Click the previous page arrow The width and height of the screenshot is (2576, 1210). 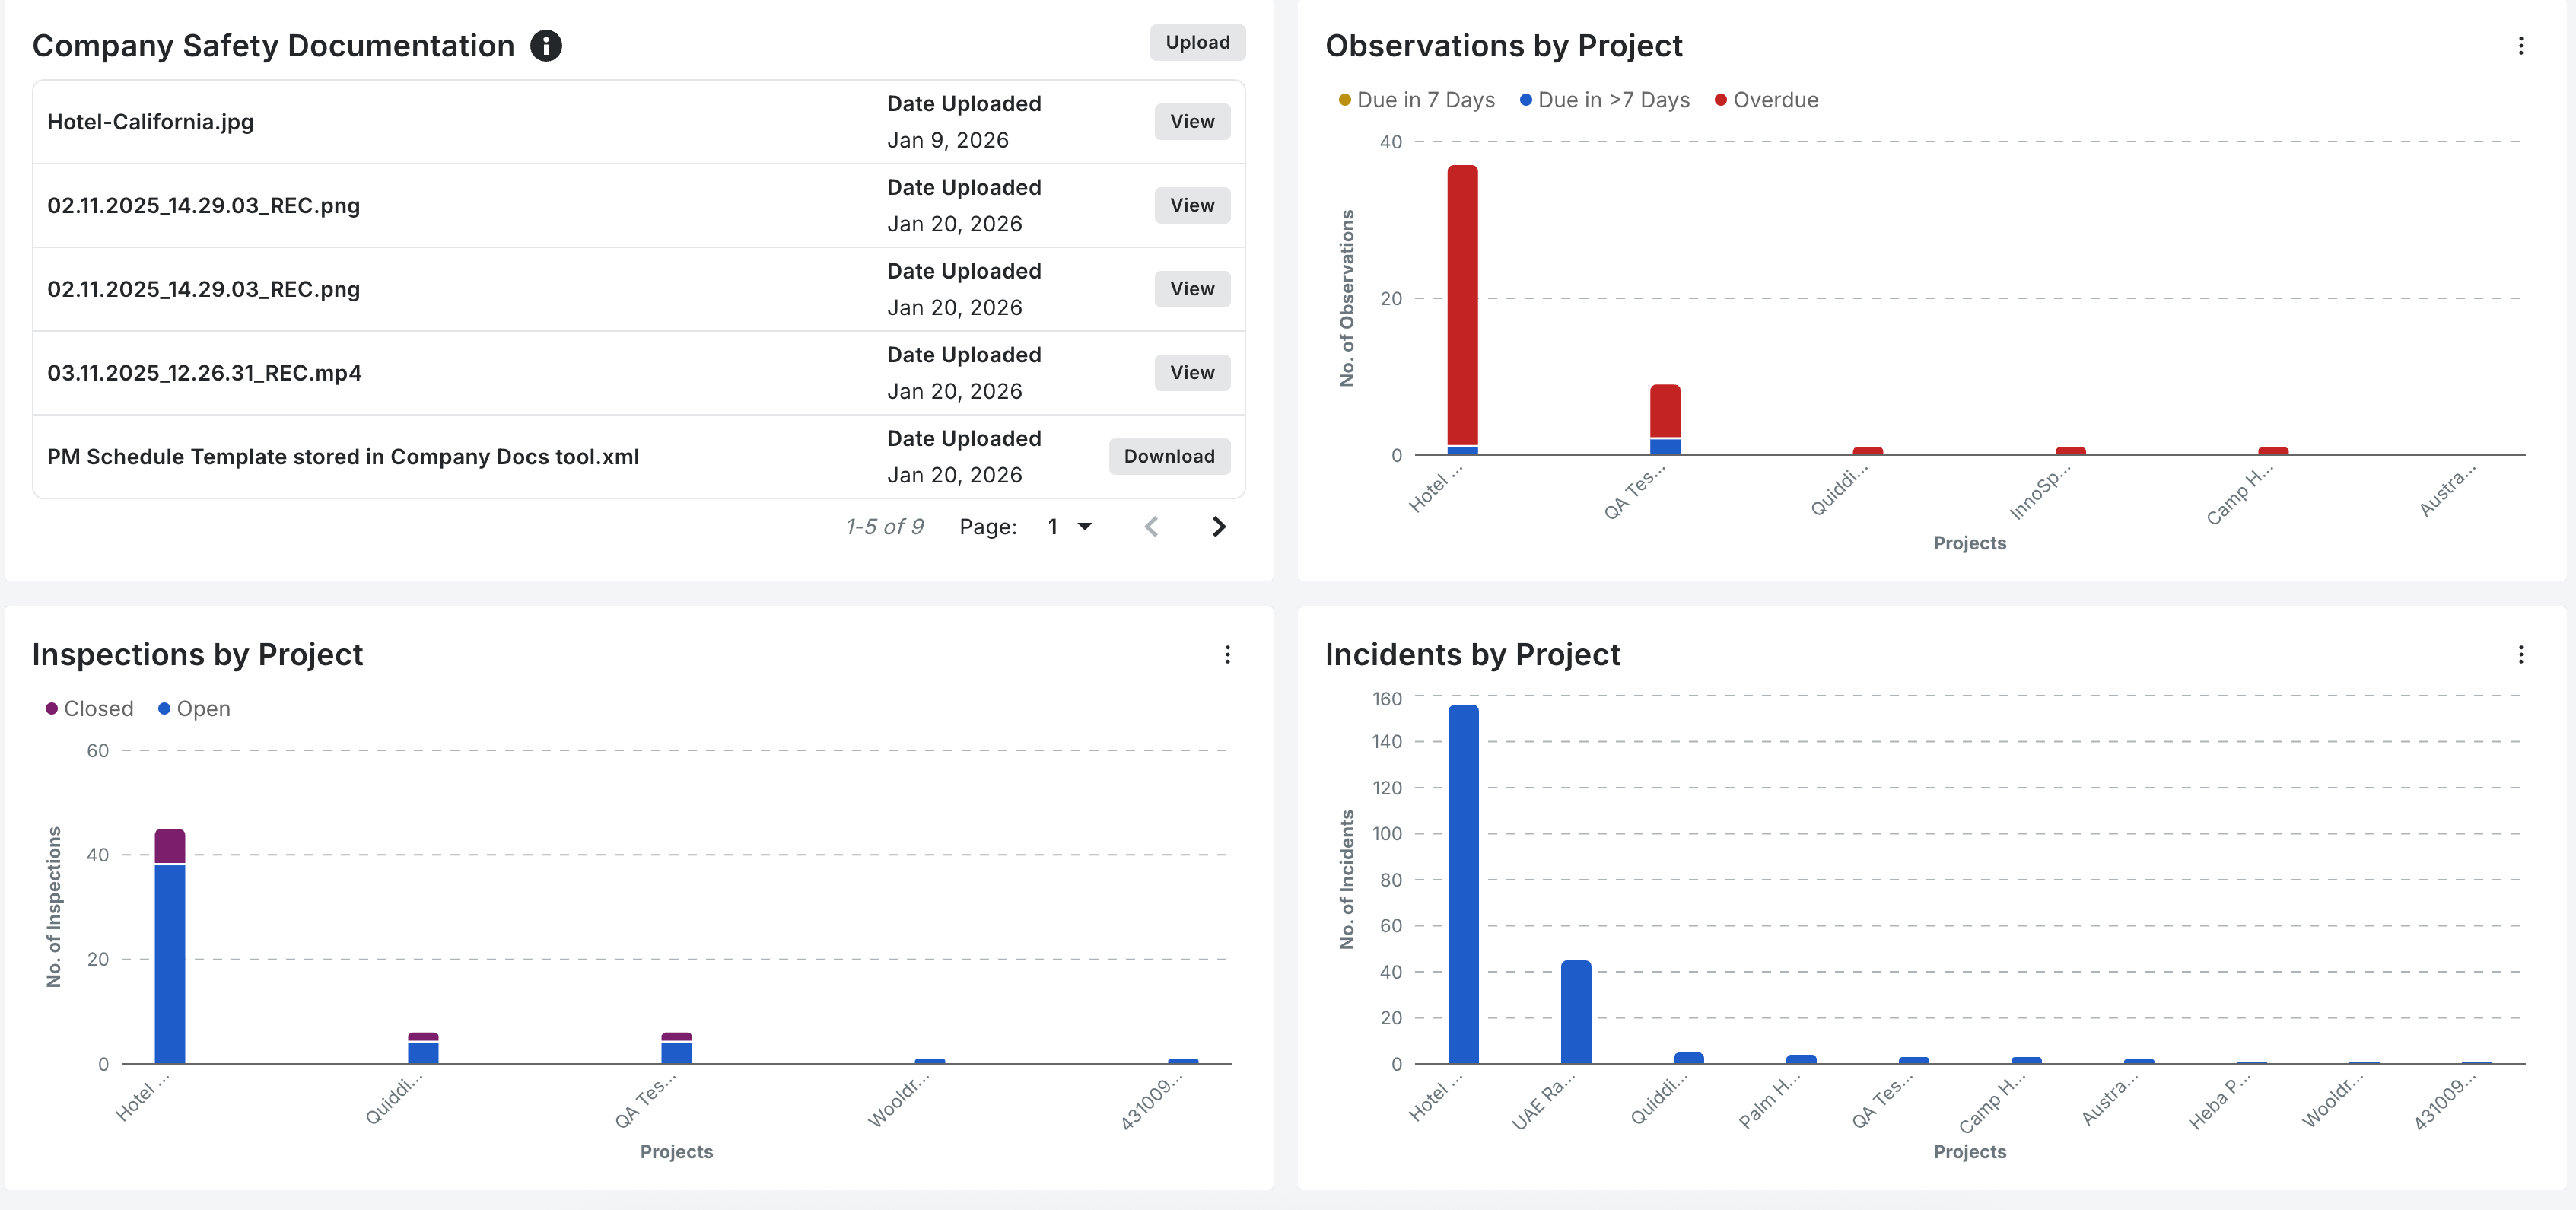pyautogui.click(x=1151, y=527)
